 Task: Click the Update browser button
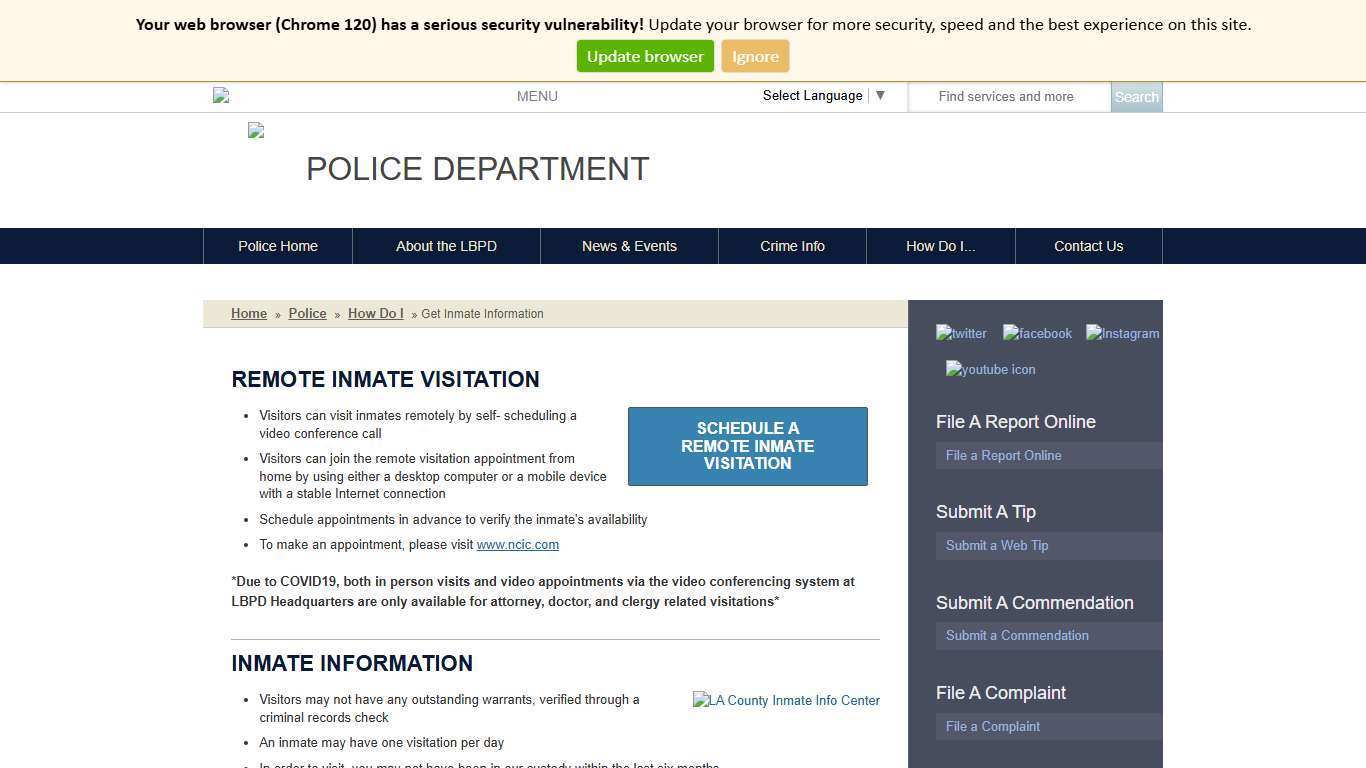644,56
